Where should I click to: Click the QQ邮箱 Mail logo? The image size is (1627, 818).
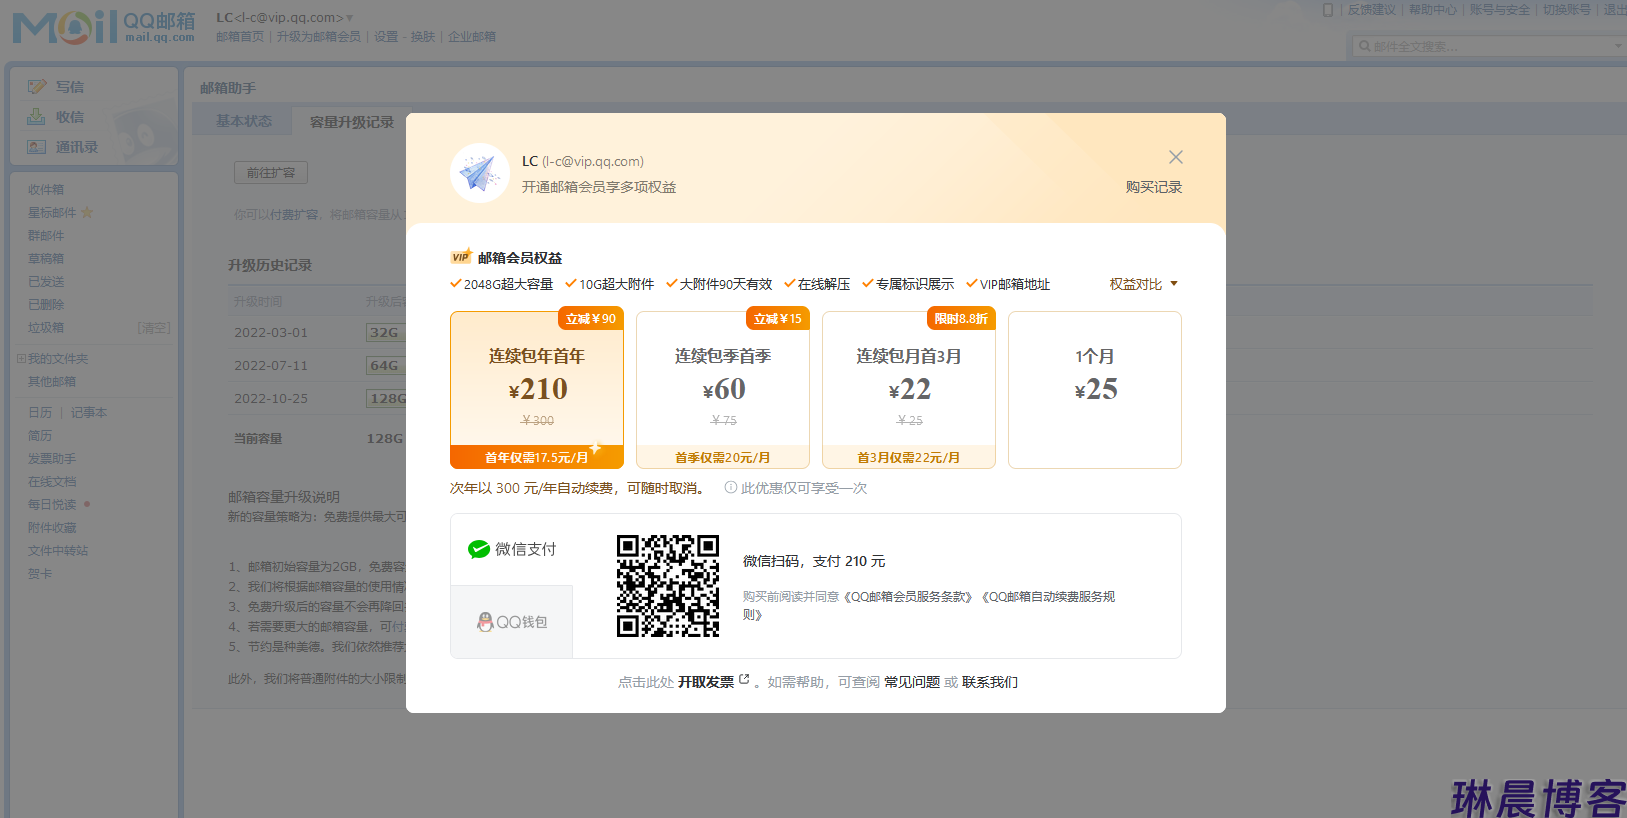click(104, 27)
